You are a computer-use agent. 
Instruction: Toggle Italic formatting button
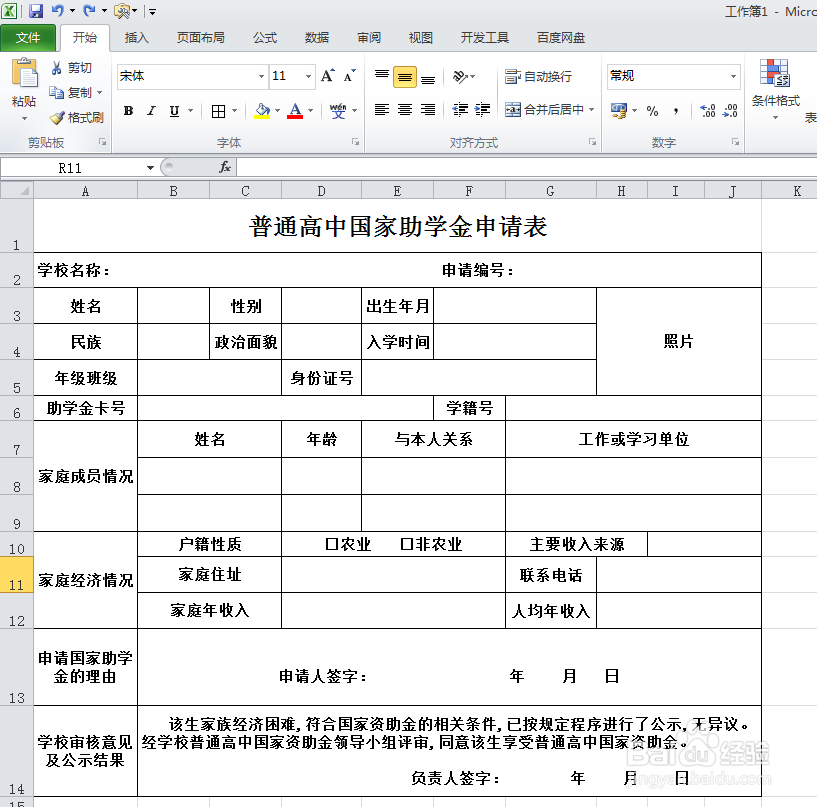coord(151,110)
